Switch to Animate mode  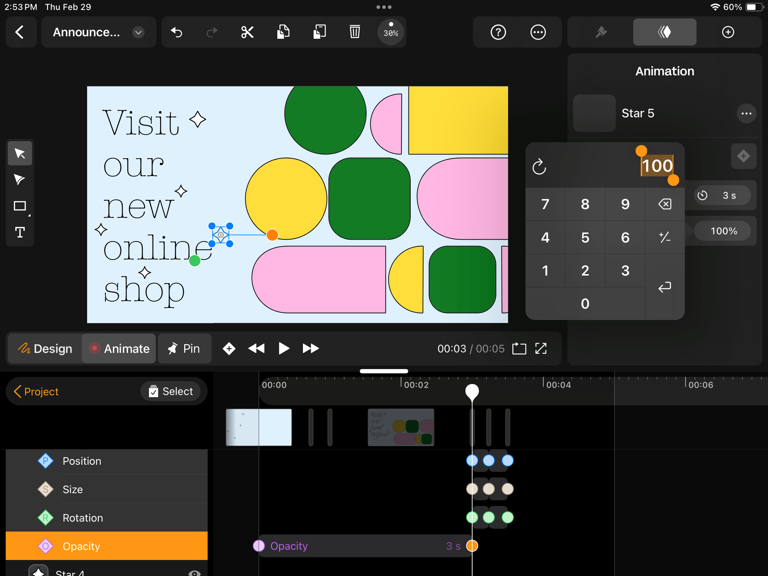[119, 349]
